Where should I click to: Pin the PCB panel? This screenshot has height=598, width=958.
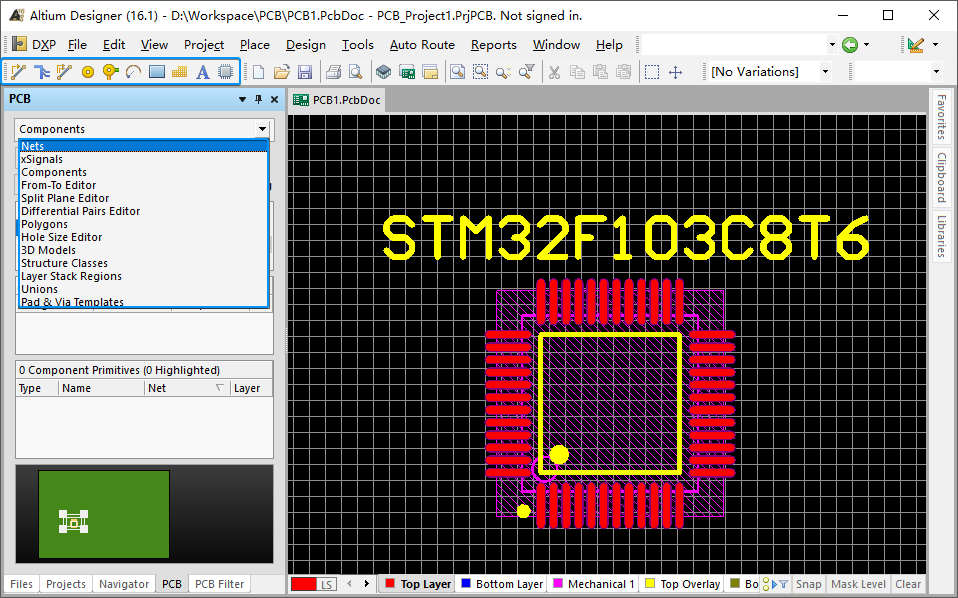pyautogui.click(x=258, y=99)
